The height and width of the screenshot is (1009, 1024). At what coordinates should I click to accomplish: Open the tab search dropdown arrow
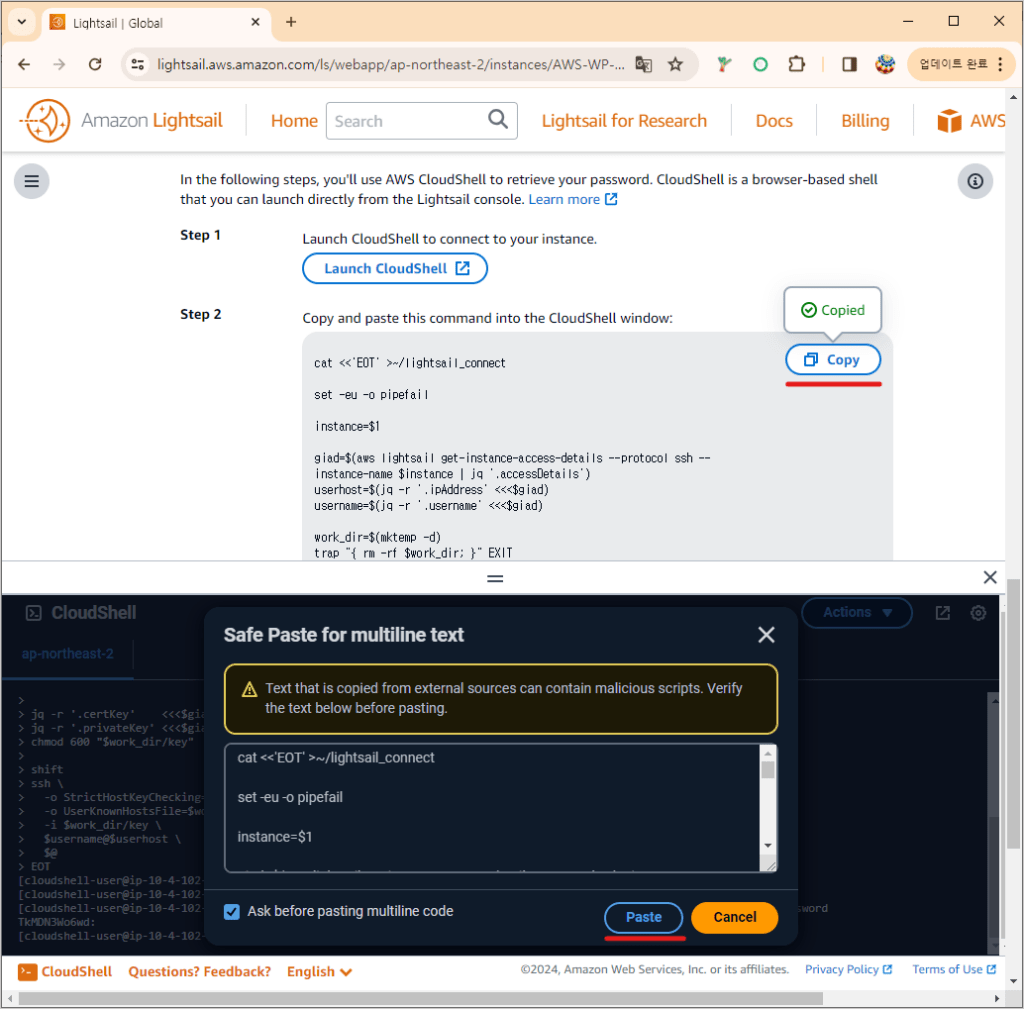pos(22,22)
